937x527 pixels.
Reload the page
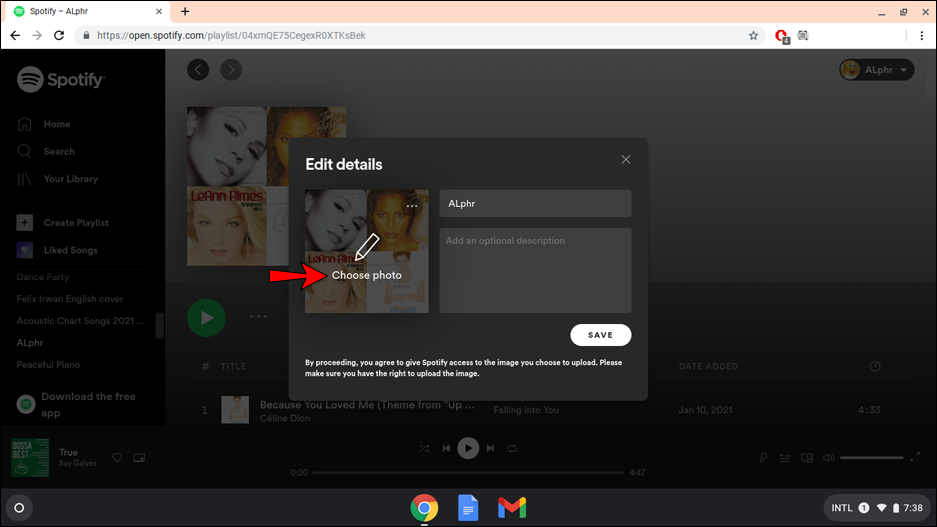(x=59, y=35)
